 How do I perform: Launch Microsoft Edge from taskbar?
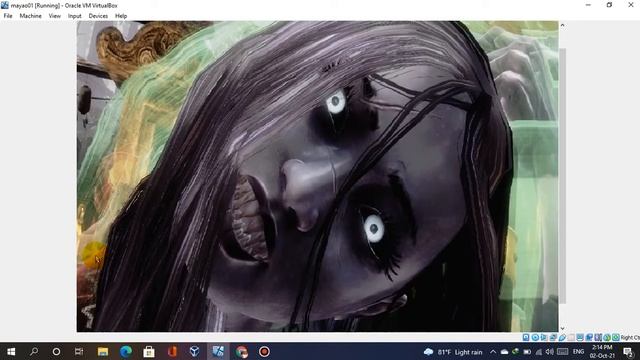point(126,351)
